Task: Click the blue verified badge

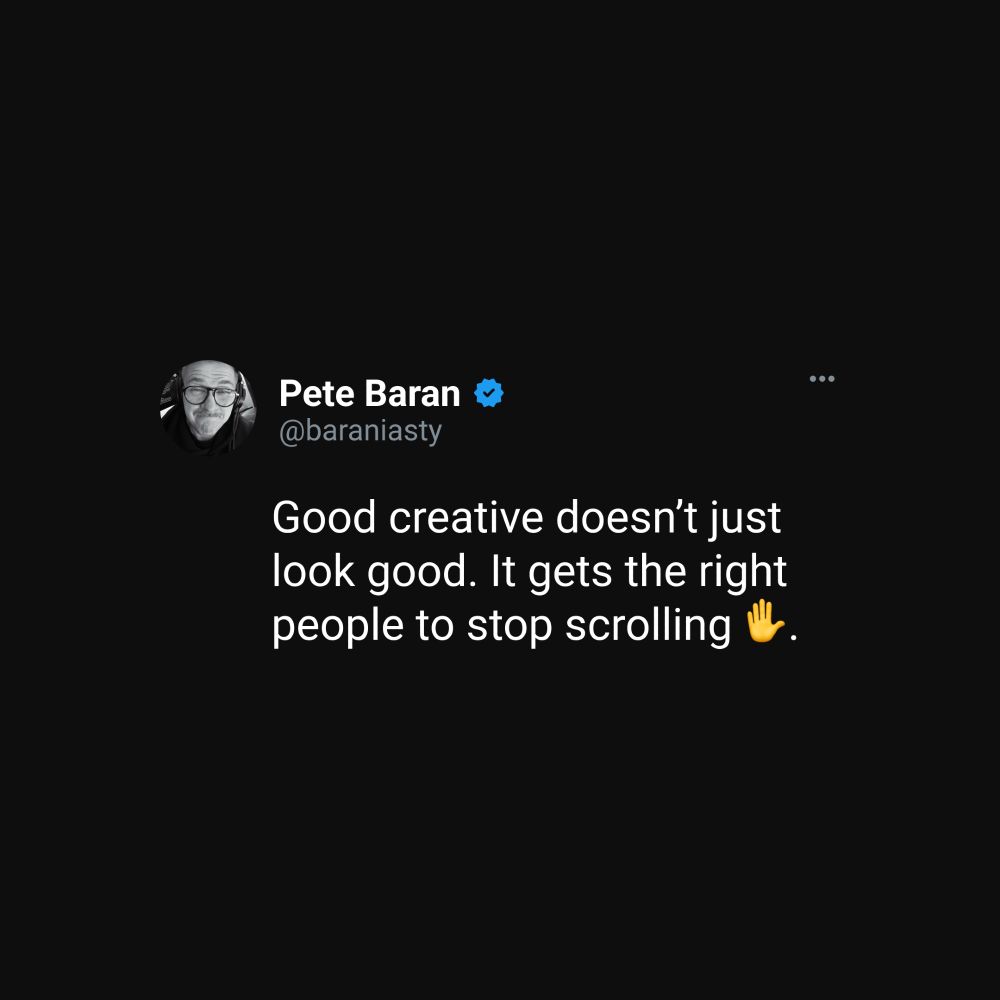Action: pos(489,393)
